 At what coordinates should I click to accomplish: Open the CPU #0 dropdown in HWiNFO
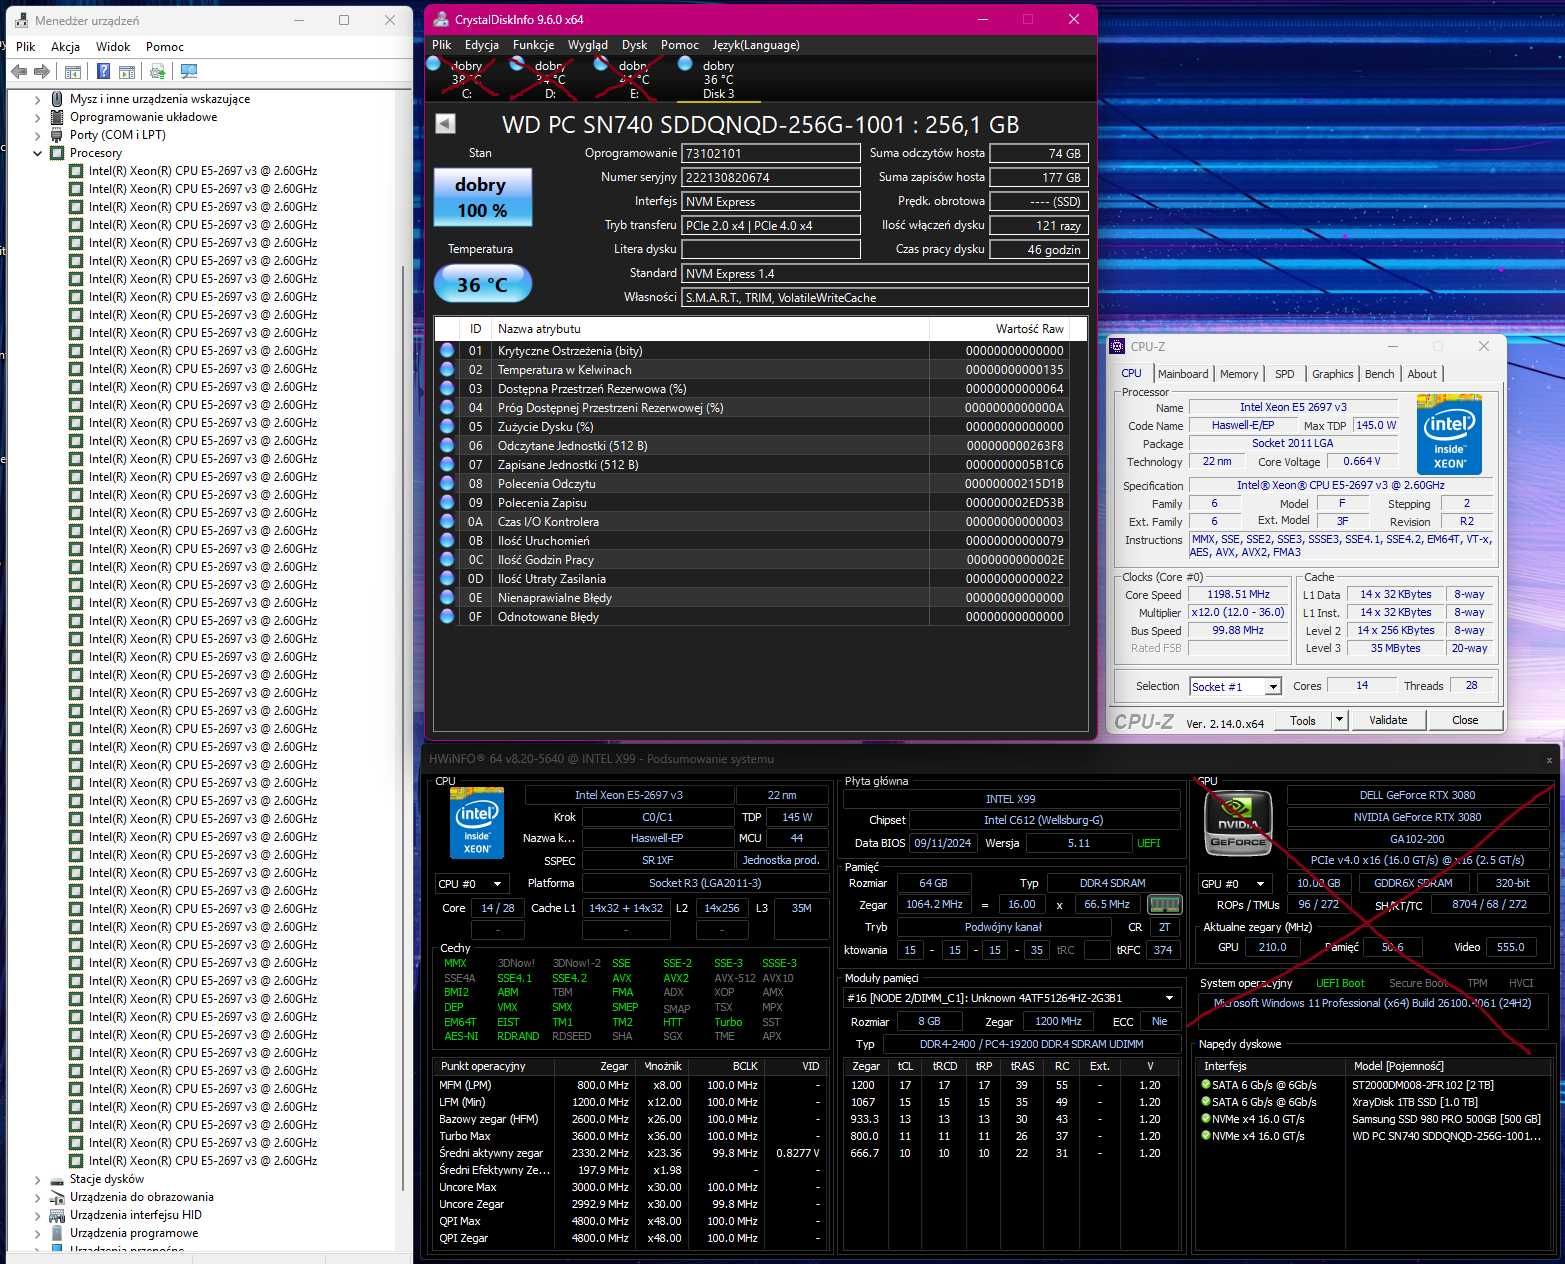(497, 884)
